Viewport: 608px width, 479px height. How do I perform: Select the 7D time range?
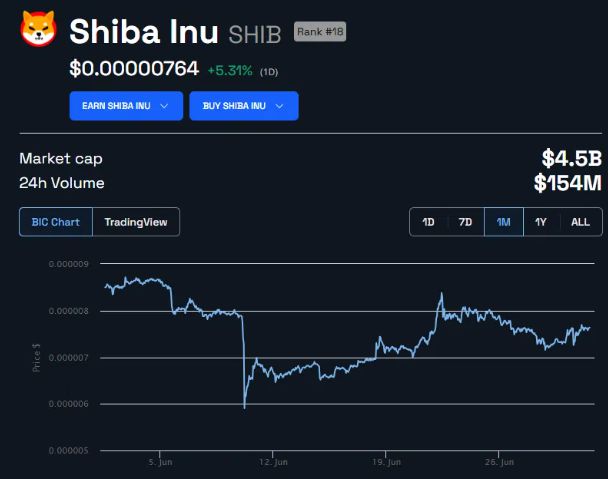tap(465, 222)
